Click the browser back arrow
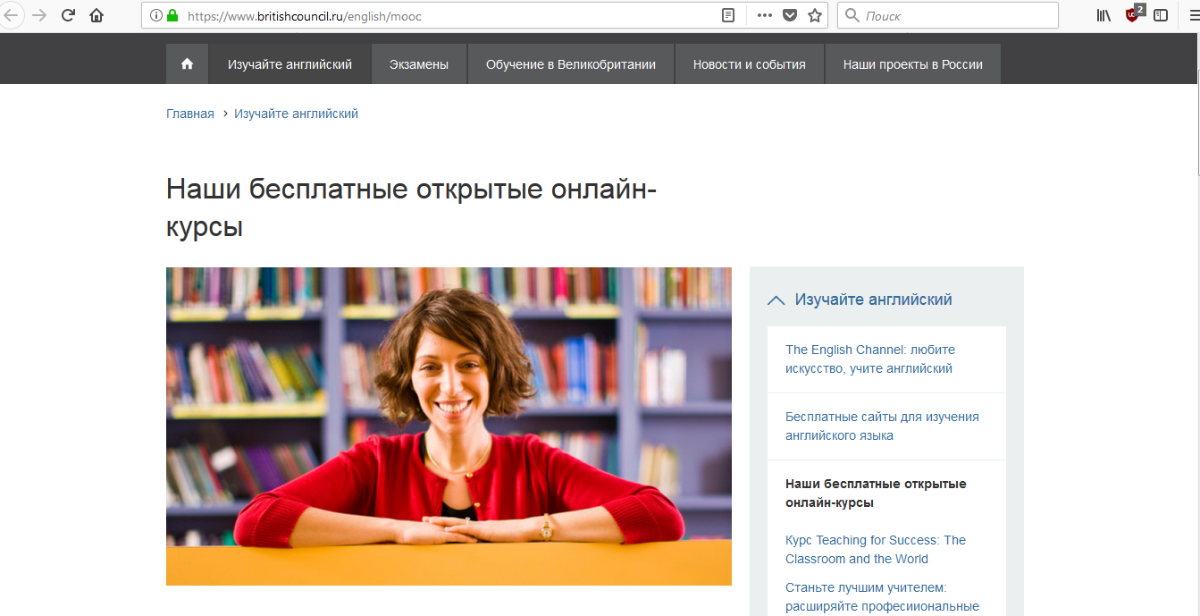The image size is (1200, 616). [11, 16]
